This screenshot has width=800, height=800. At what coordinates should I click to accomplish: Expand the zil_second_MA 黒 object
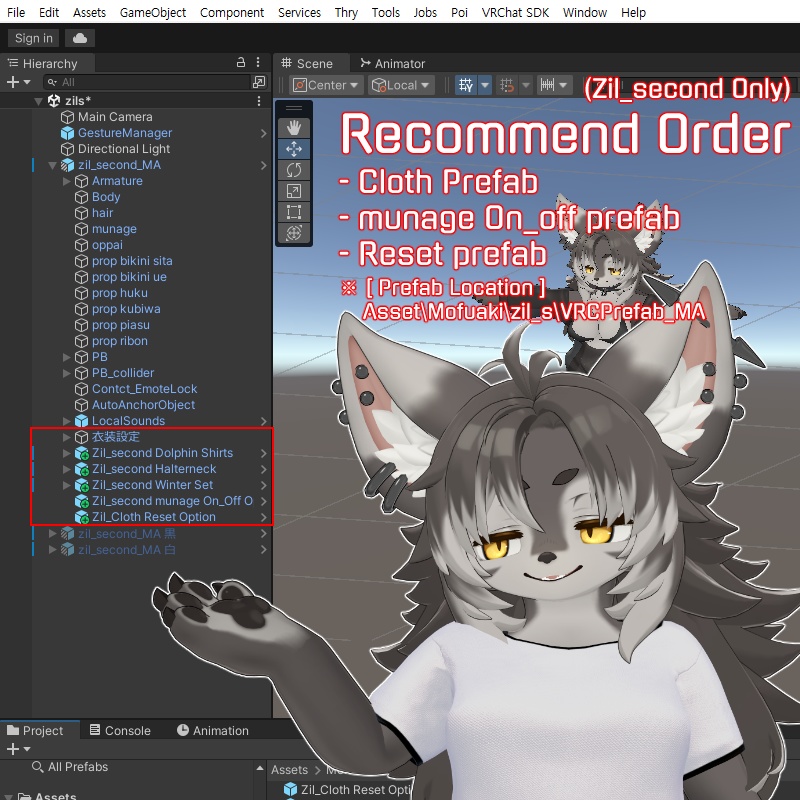[x=52, y=534]
